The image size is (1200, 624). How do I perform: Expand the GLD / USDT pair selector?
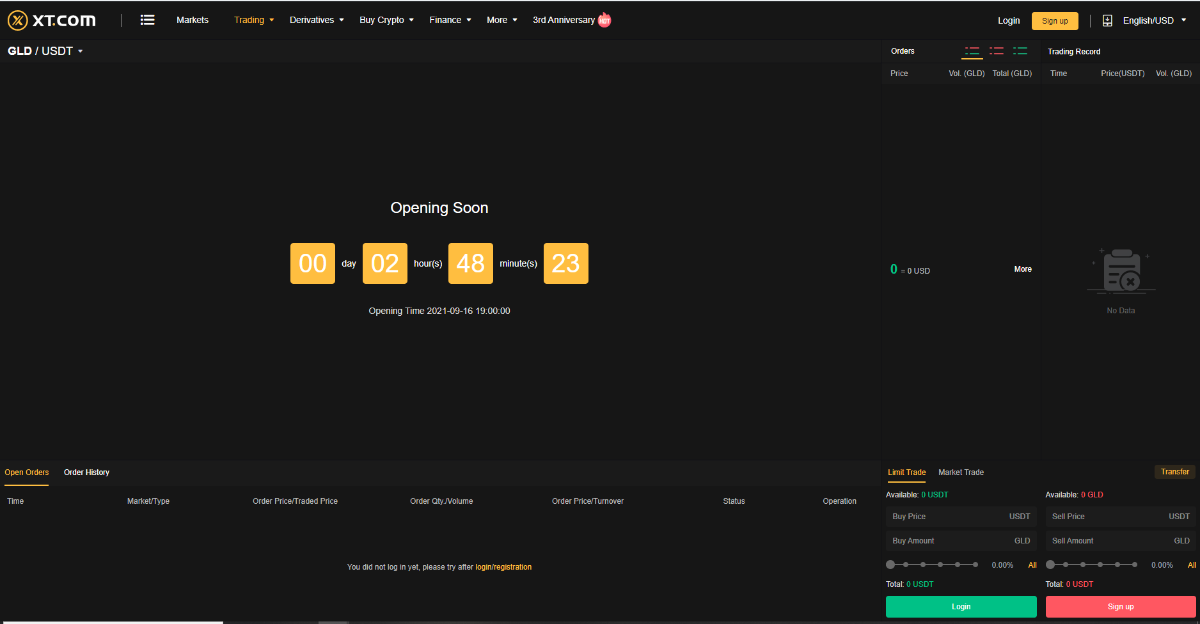pos(46,51)
